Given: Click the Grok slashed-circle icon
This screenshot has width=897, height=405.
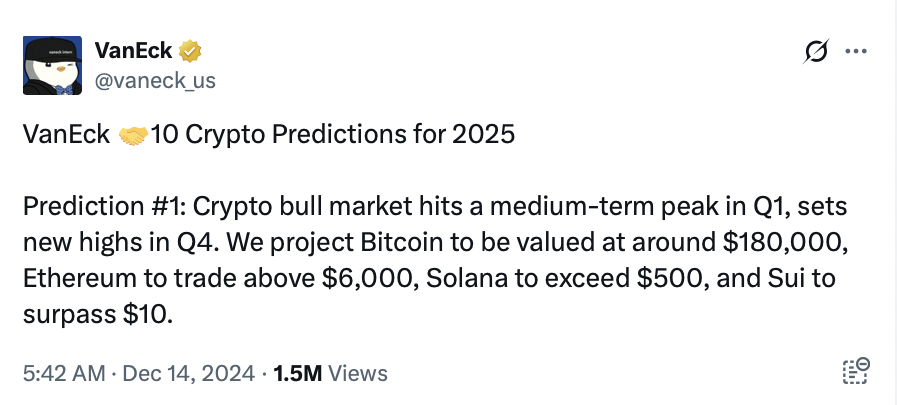Looking at the screenshot, I should 815,52.
